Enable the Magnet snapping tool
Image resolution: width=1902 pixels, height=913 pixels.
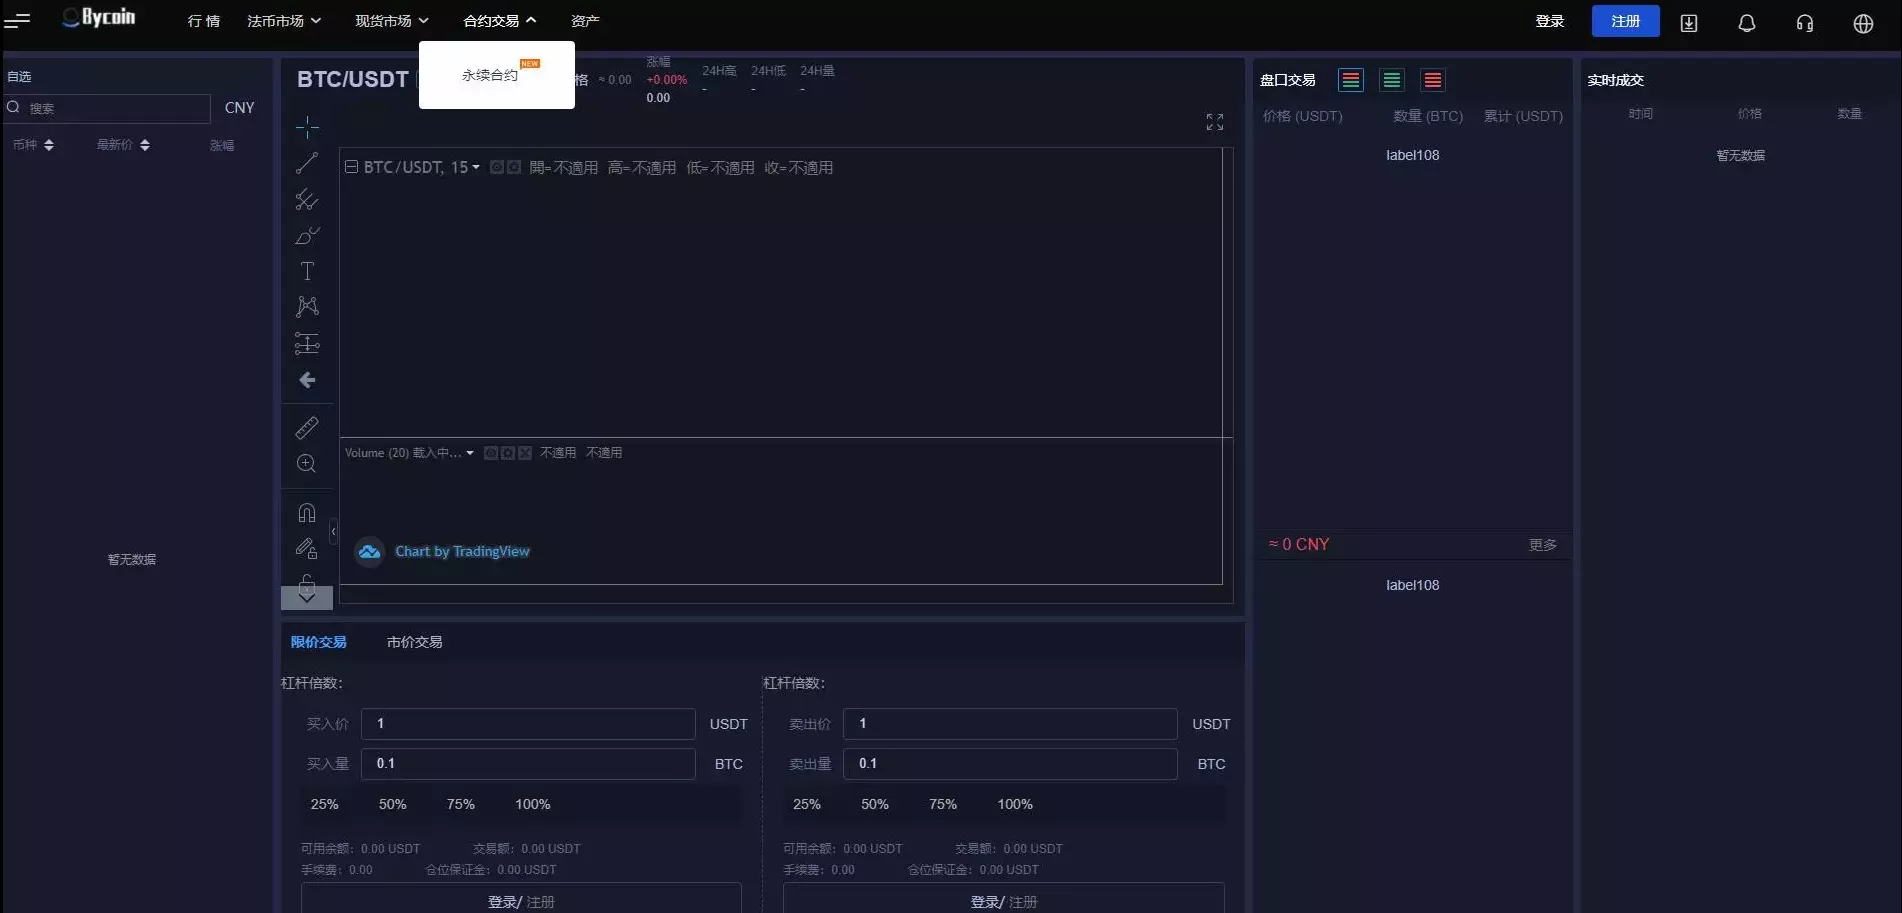click(x=306, y=512)
